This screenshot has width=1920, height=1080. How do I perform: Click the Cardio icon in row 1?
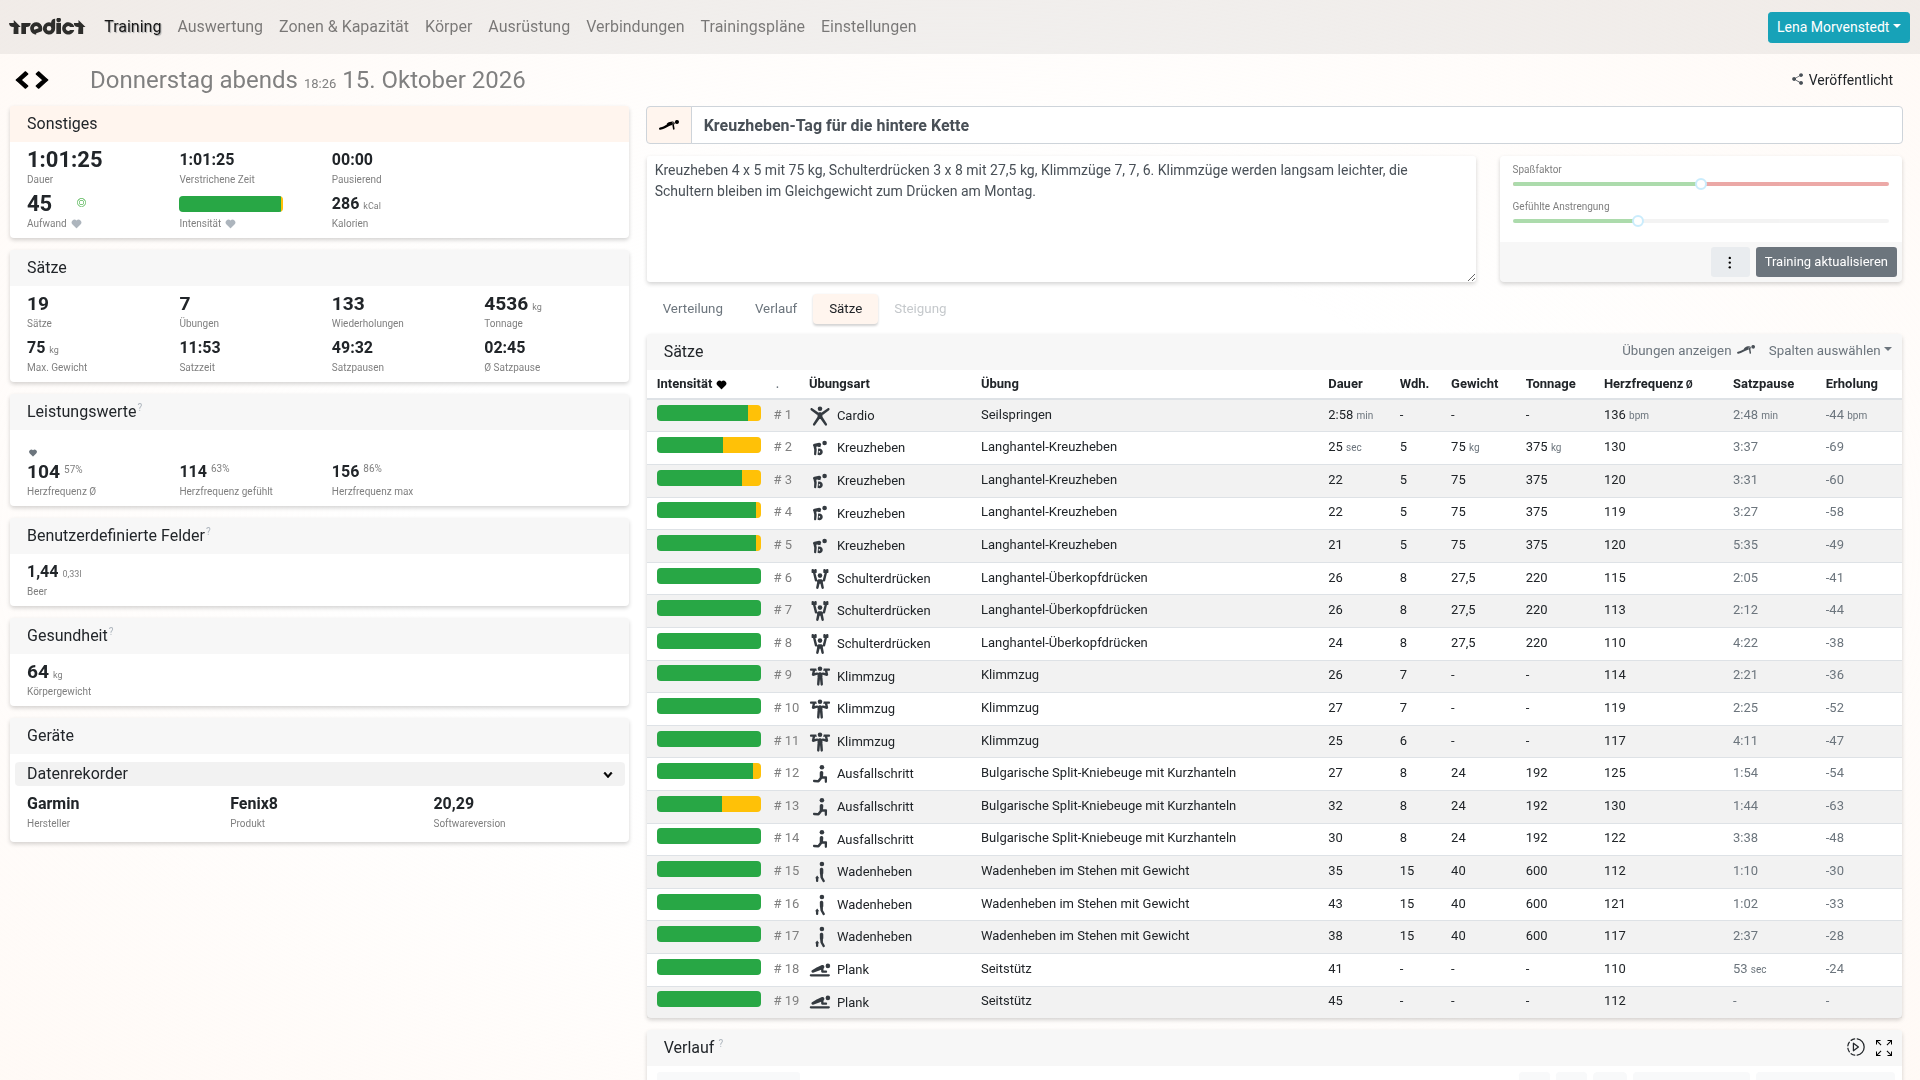point(820,416)
